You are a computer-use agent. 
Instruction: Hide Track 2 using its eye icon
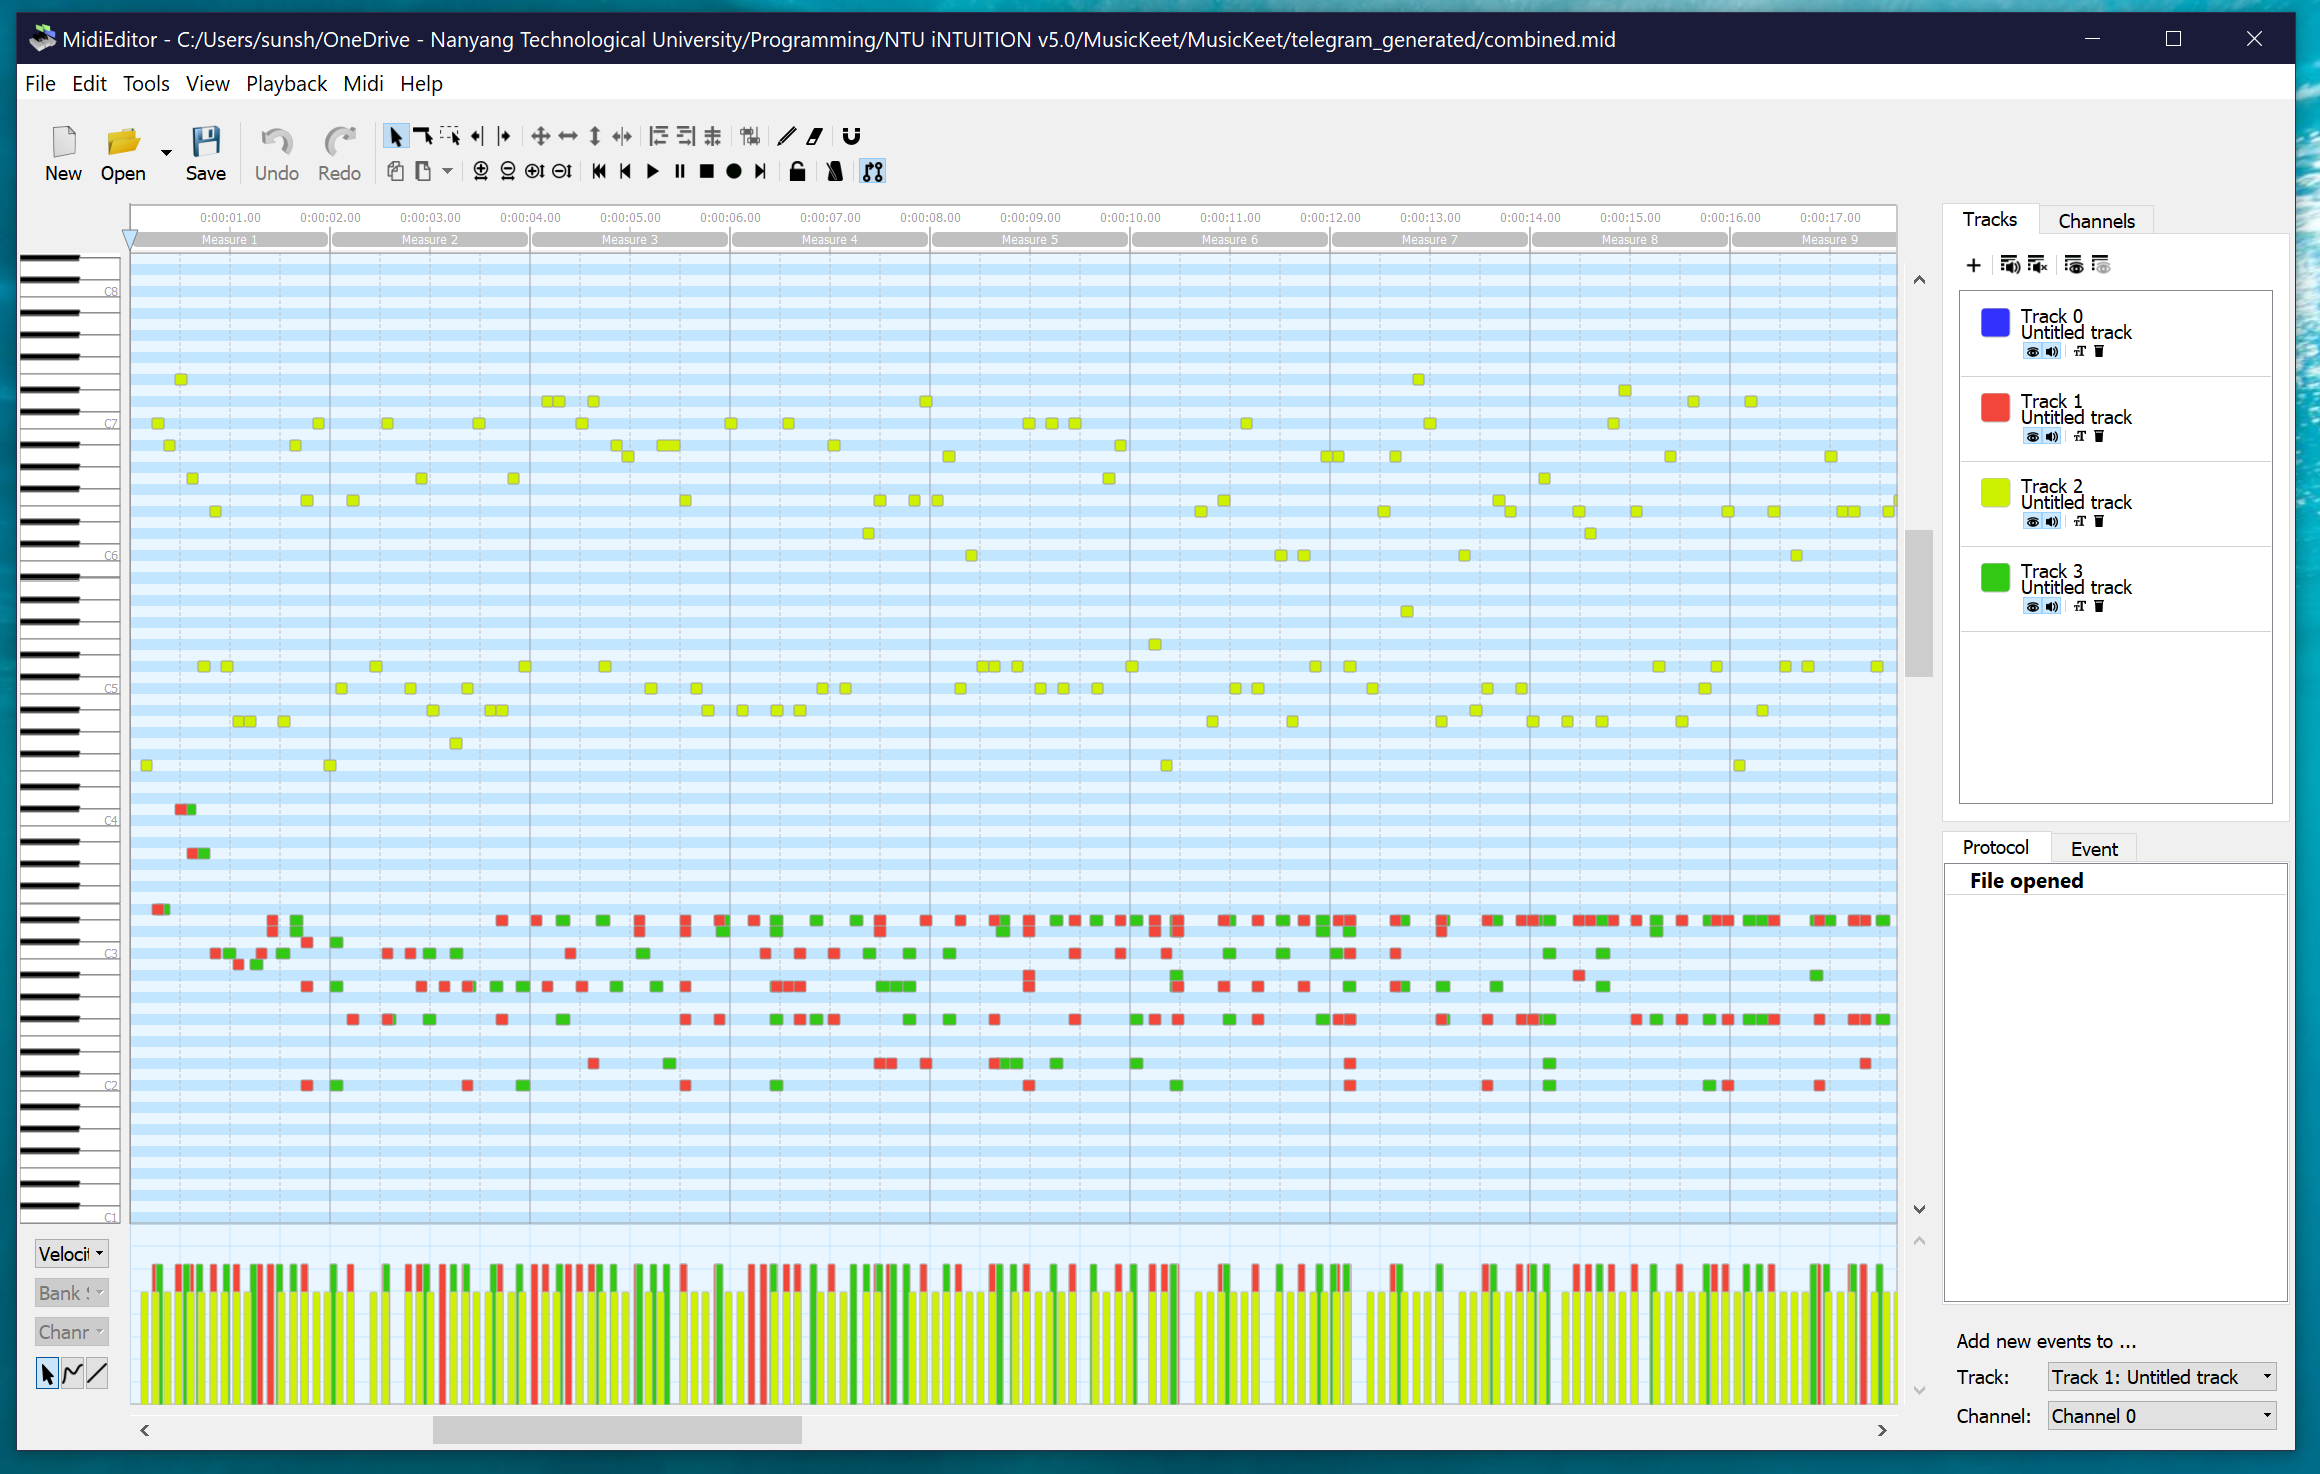(x=2032, y=522)
